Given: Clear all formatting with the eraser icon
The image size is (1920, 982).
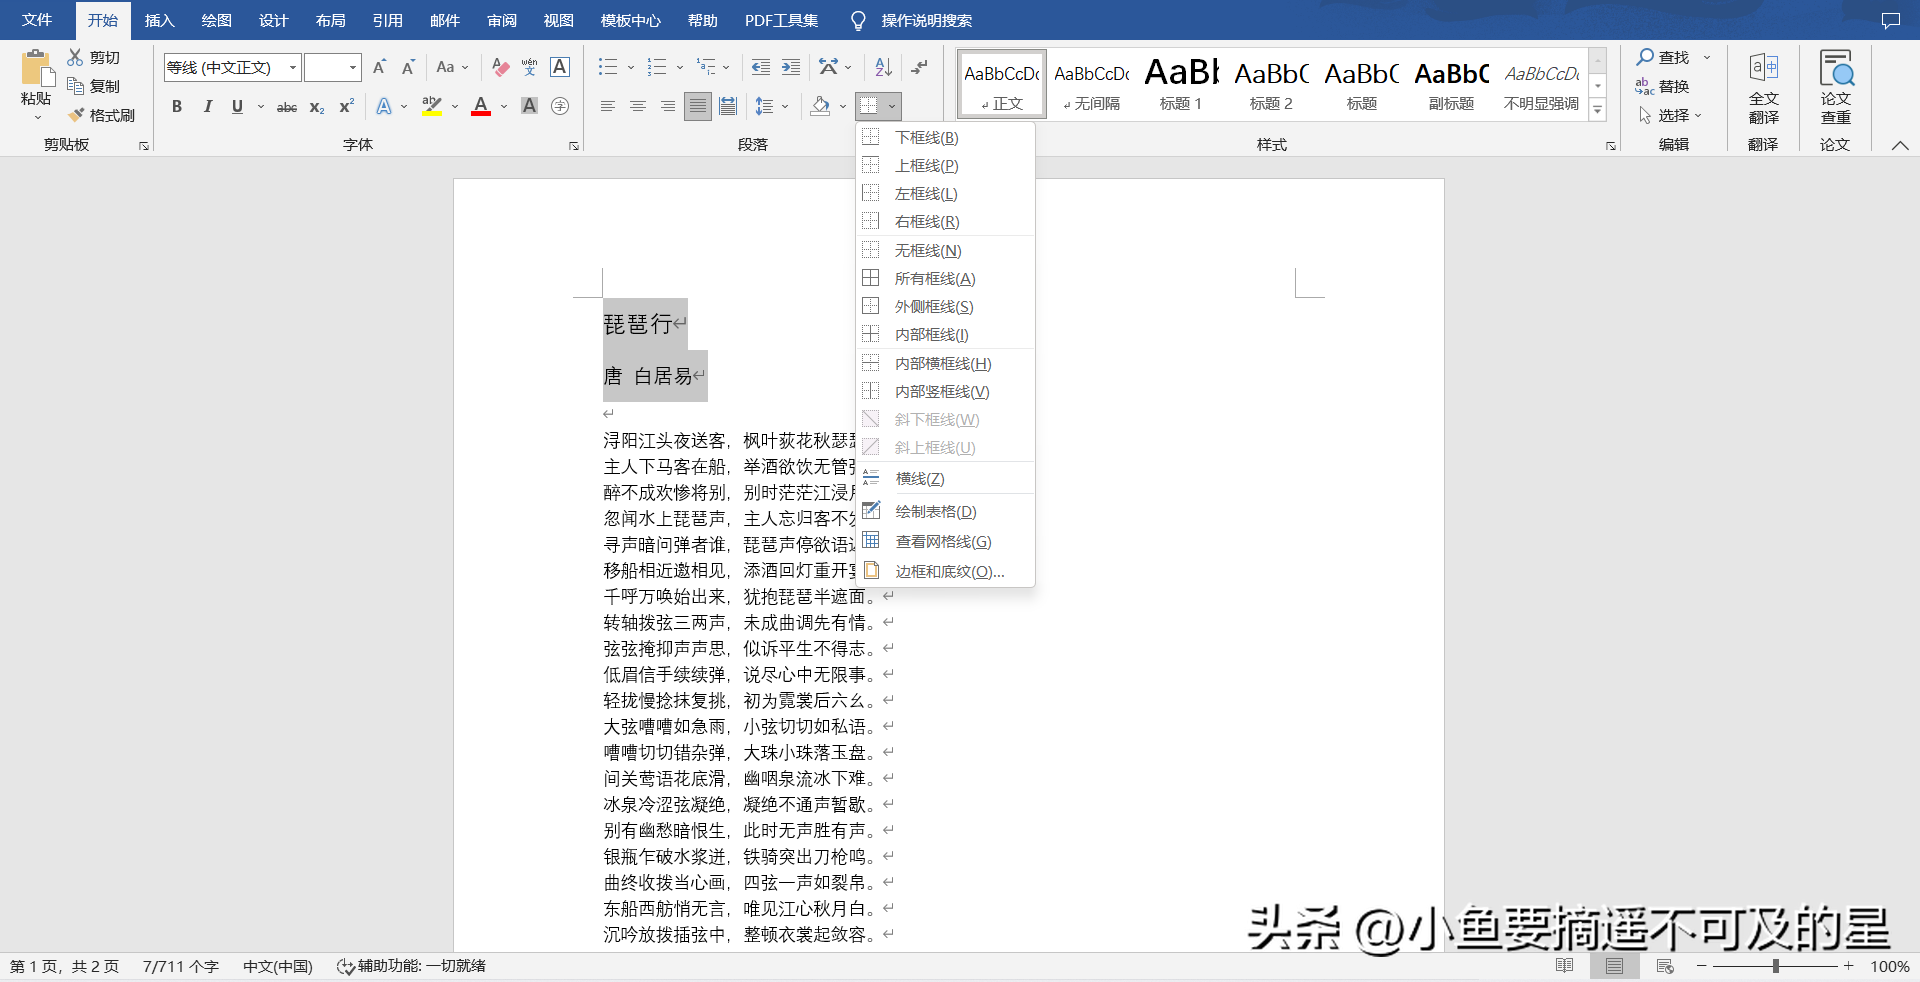Looking at the screenshot, I should [x=501, y=67].
